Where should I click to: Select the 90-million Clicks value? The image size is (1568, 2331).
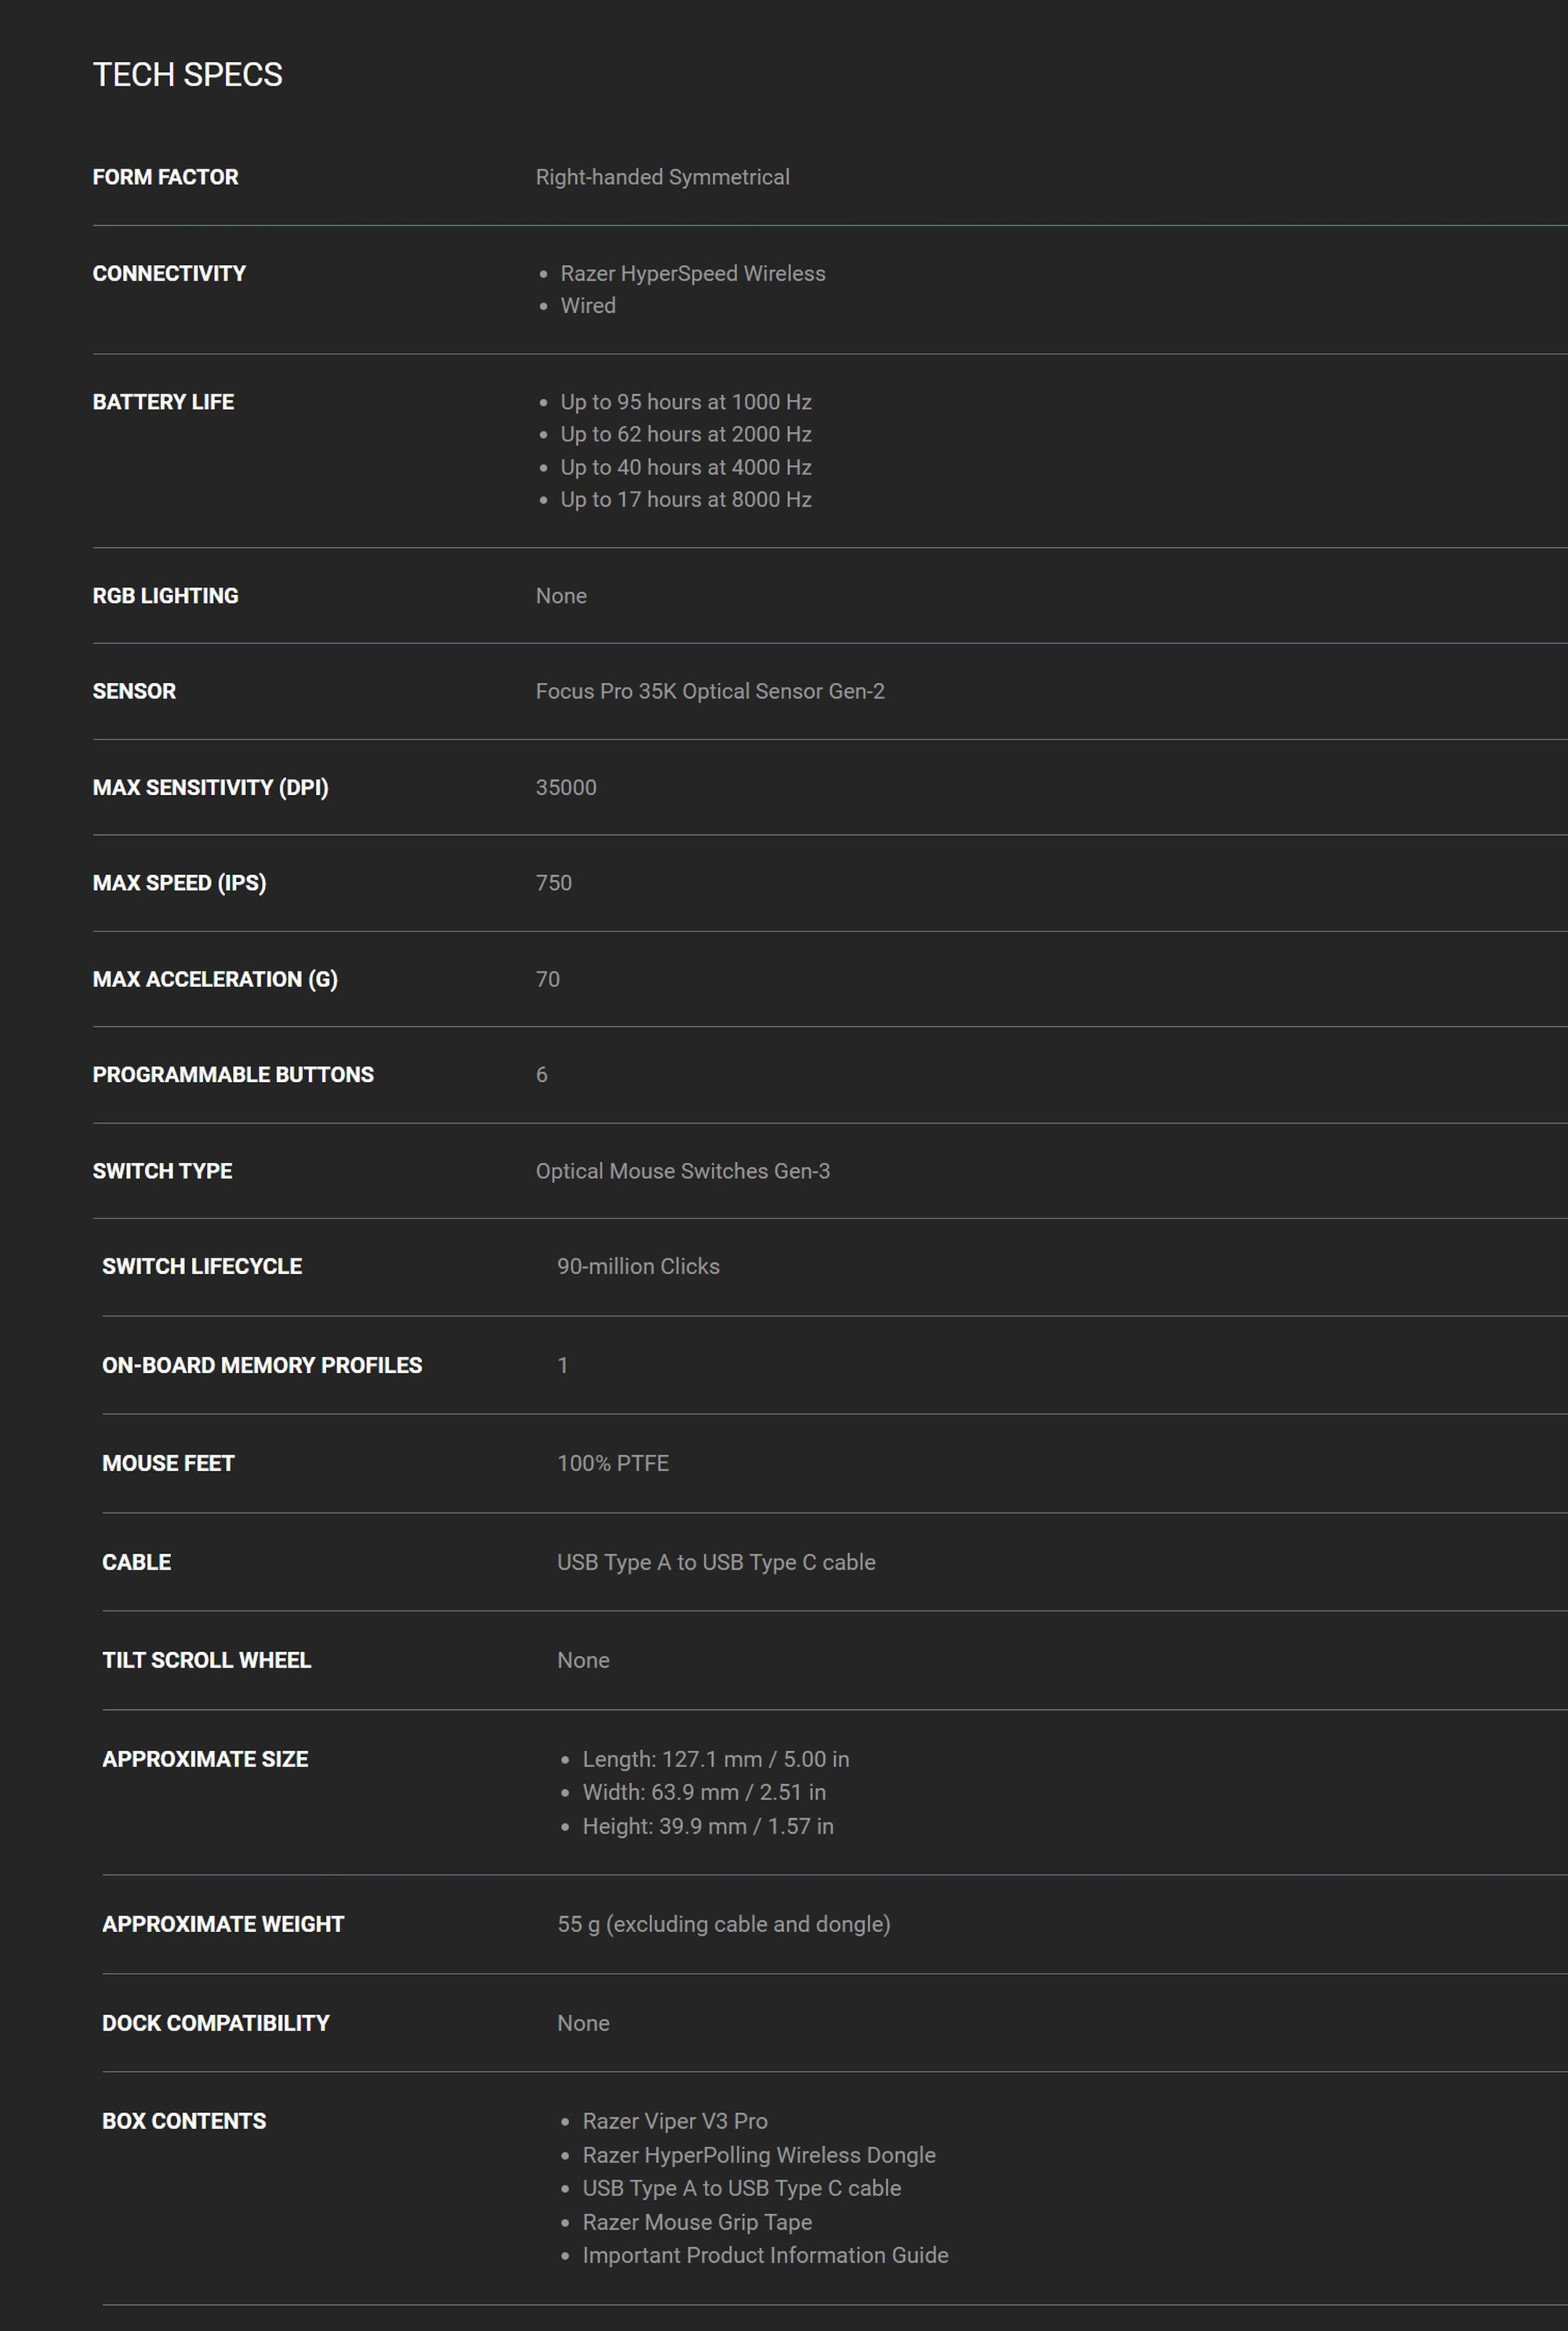638,1266
